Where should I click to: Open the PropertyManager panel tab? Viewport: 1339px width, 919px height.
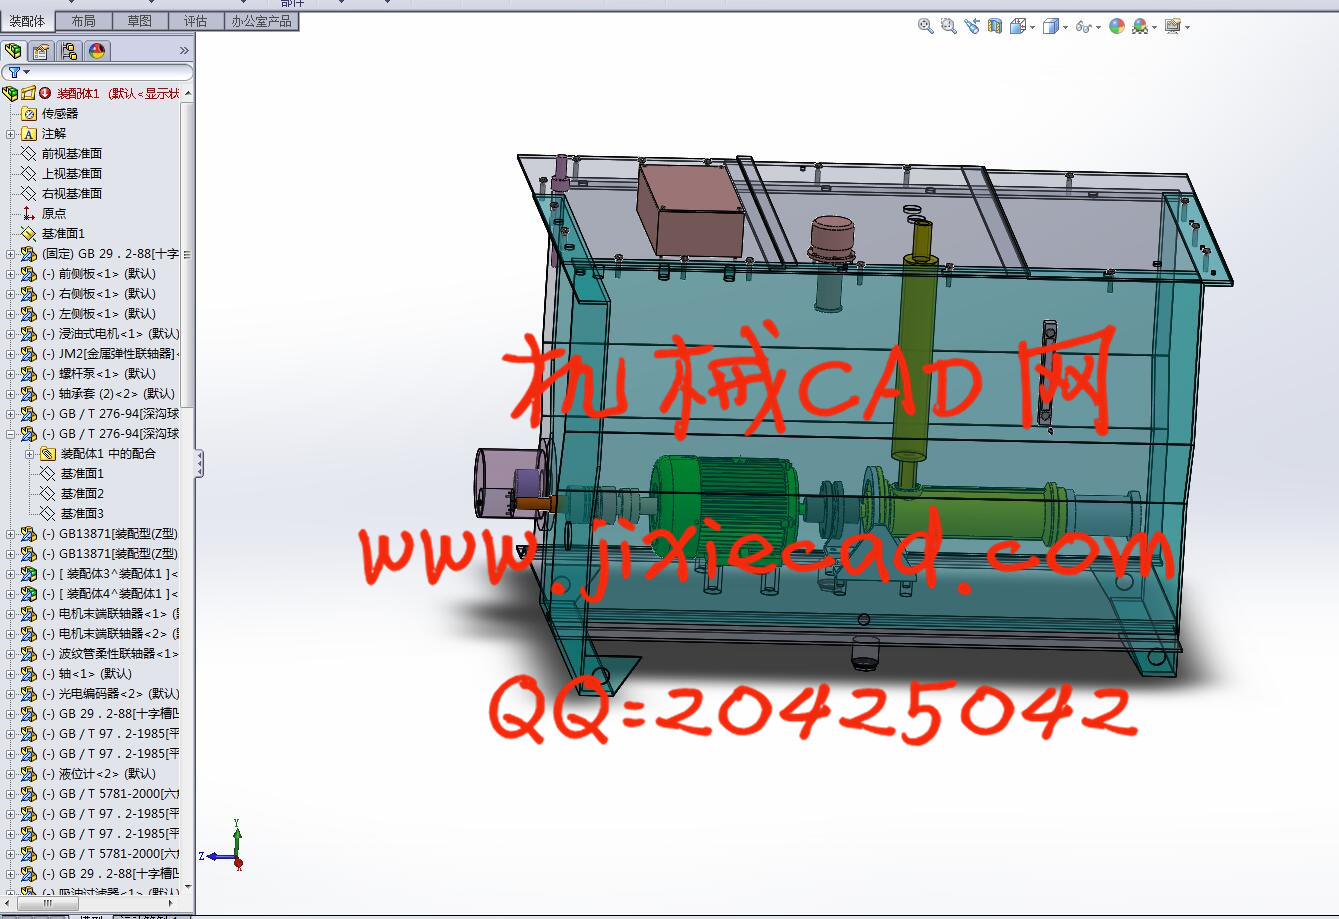click(x=41, y=51)
